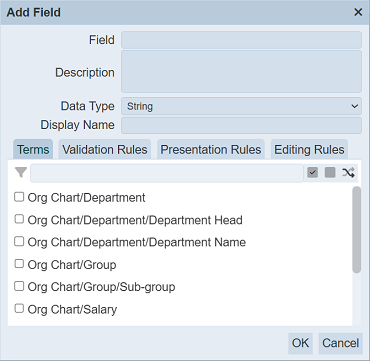Toggle Org Chart/Salary checkbox
This screenshot has width=370, height=361.
pos(19,309)
